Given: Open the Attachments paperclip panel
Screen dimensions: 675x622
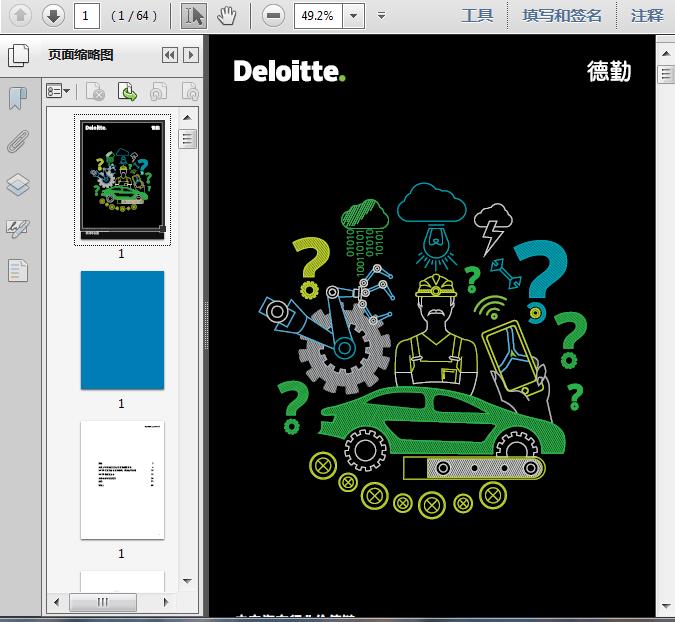Looking at the screenshot, I should [x=18, y=141].
